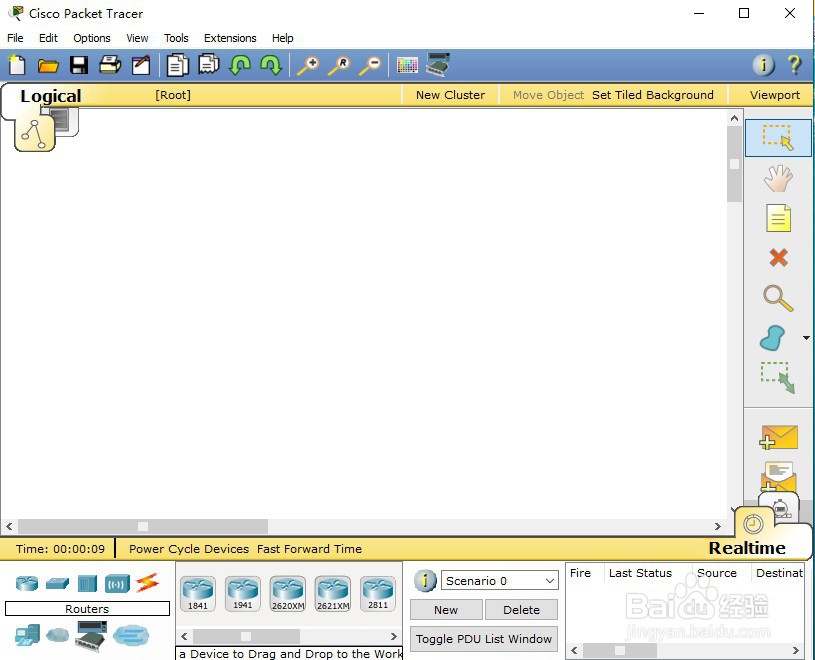Click the Print icon
815x660 pixels.
(110, 65)
